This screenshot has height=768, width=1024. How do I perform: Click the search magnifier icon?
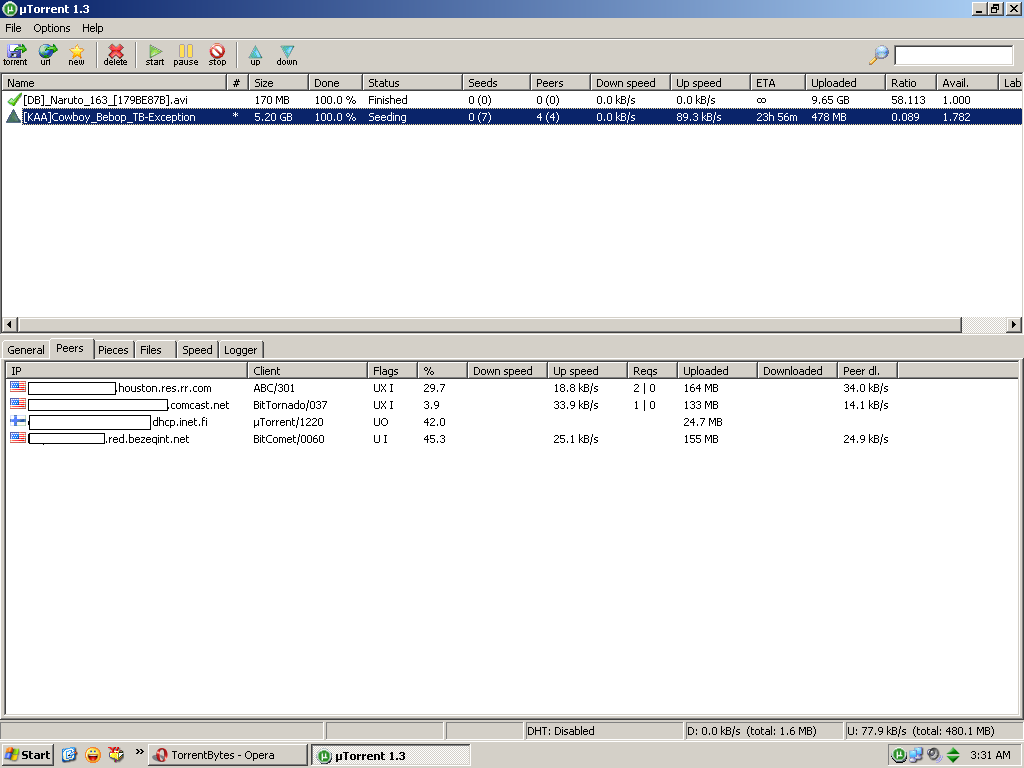tap(878, 55)
